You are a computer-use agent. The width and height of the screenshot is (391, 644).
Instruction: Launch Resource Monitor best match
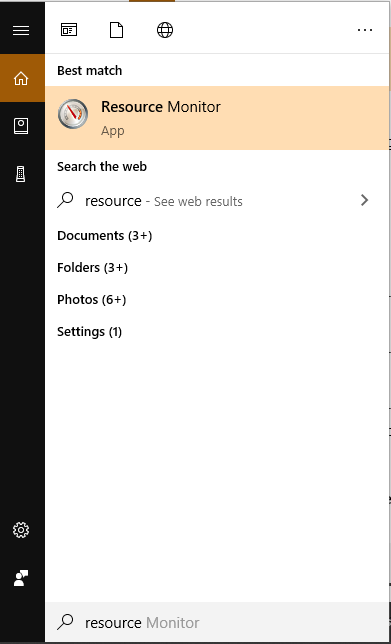pyautogui.click(x=216, y=118)
